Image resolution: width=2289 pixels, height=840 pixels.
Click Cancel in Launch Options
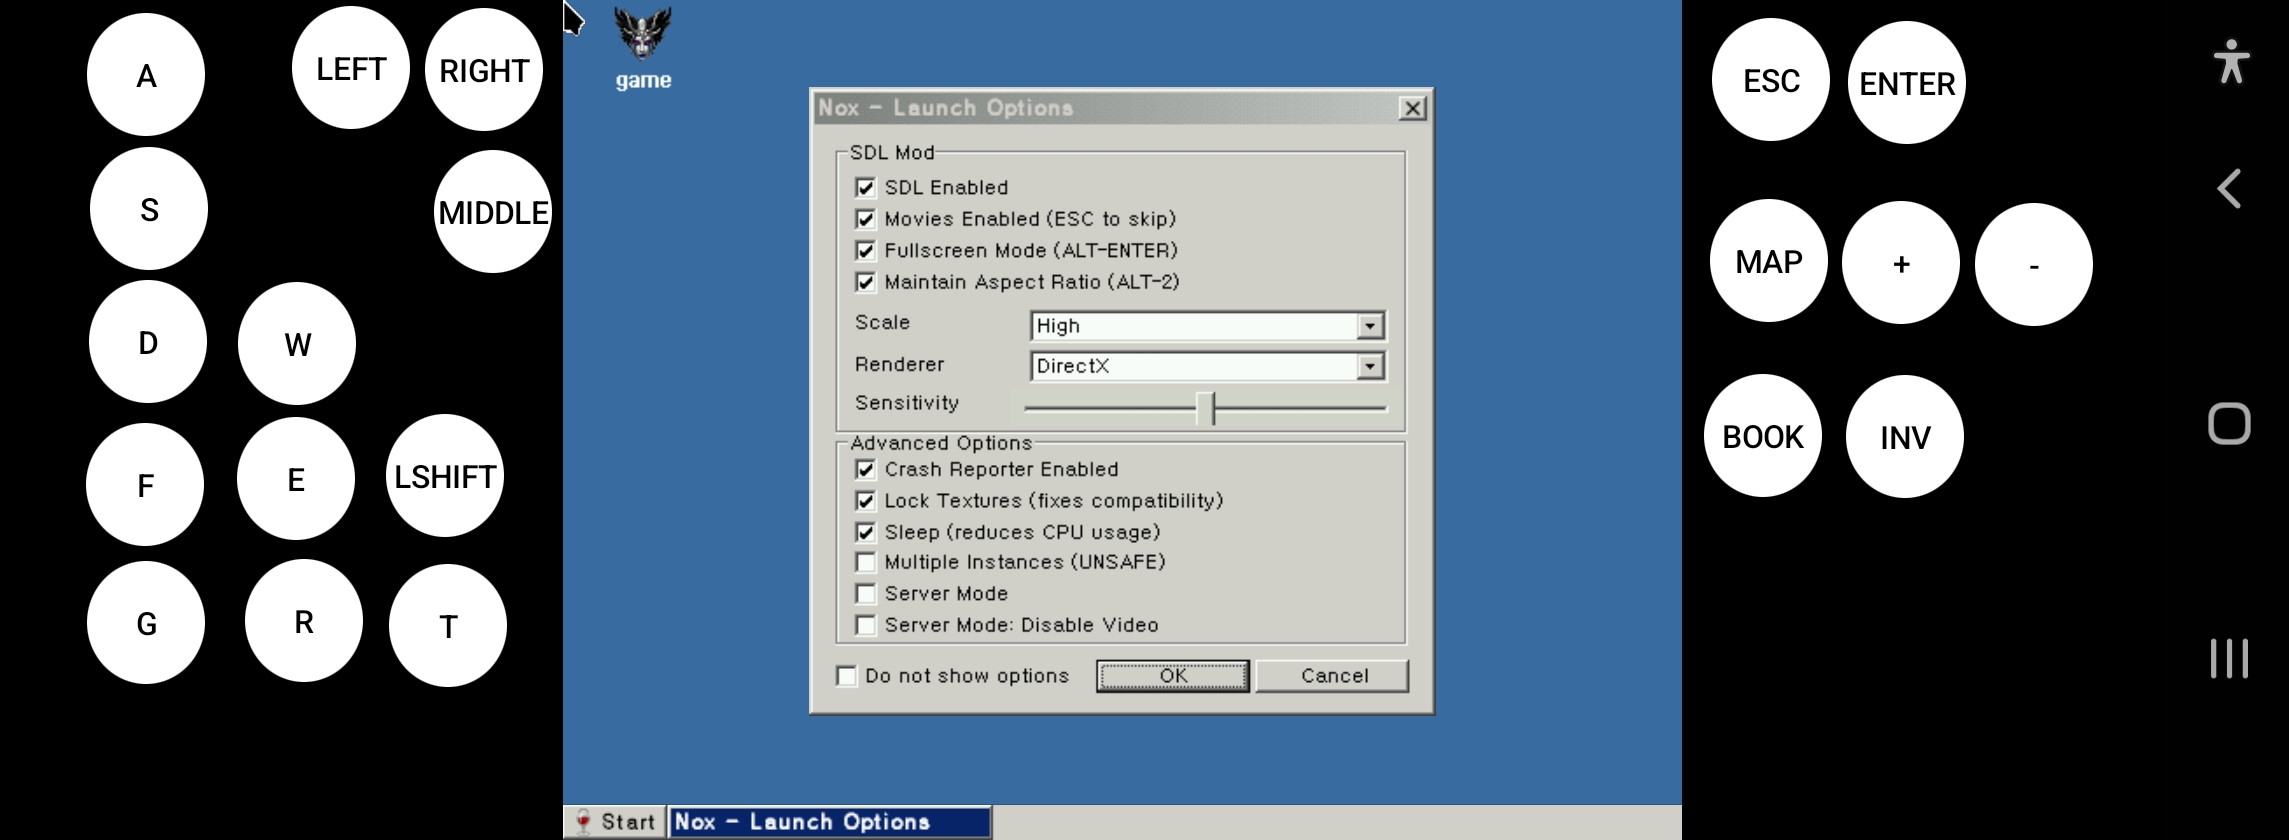click(x=1333, y=676)
